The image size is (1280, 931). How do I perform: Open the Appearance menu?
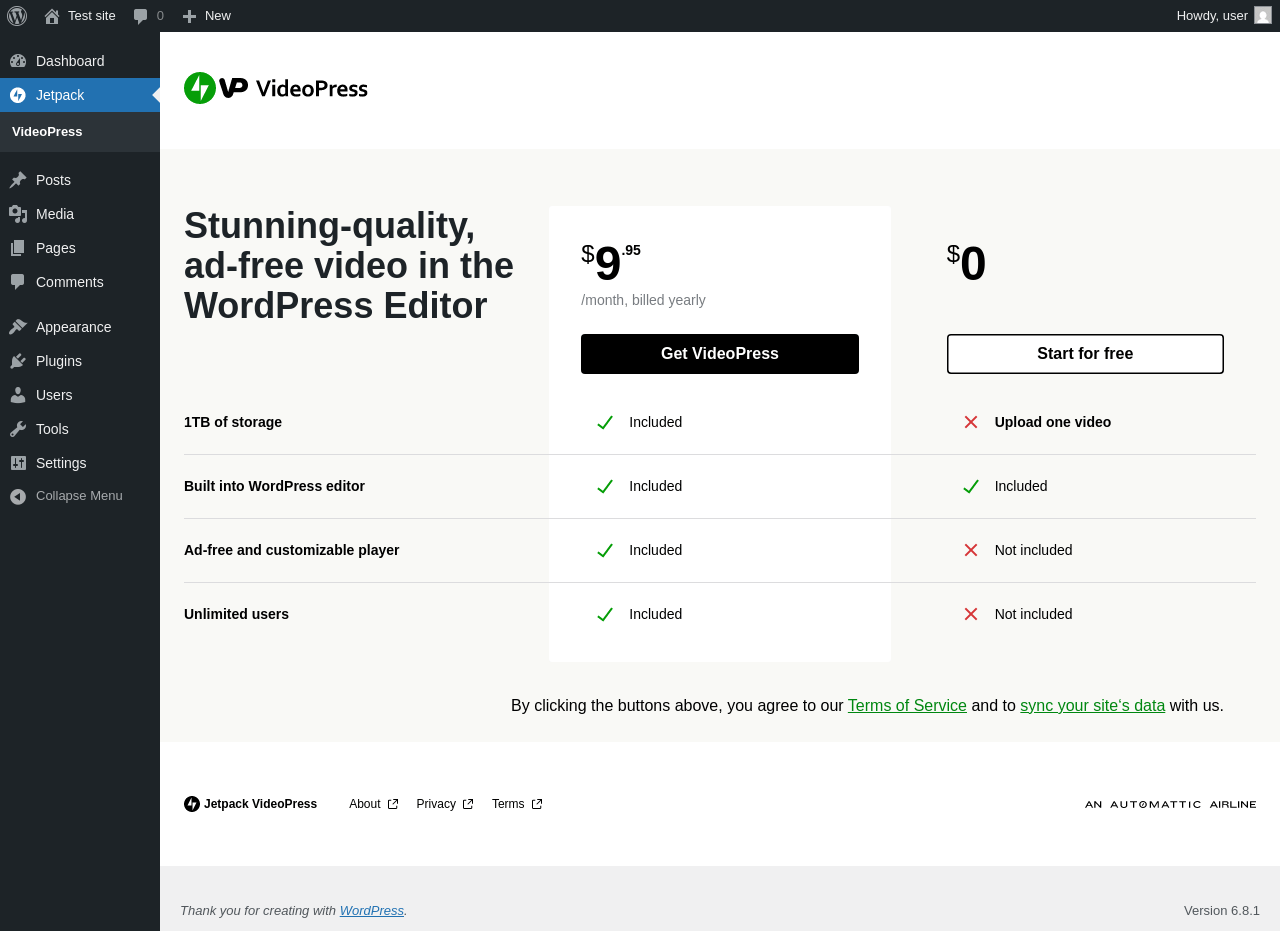coord(80,327)
